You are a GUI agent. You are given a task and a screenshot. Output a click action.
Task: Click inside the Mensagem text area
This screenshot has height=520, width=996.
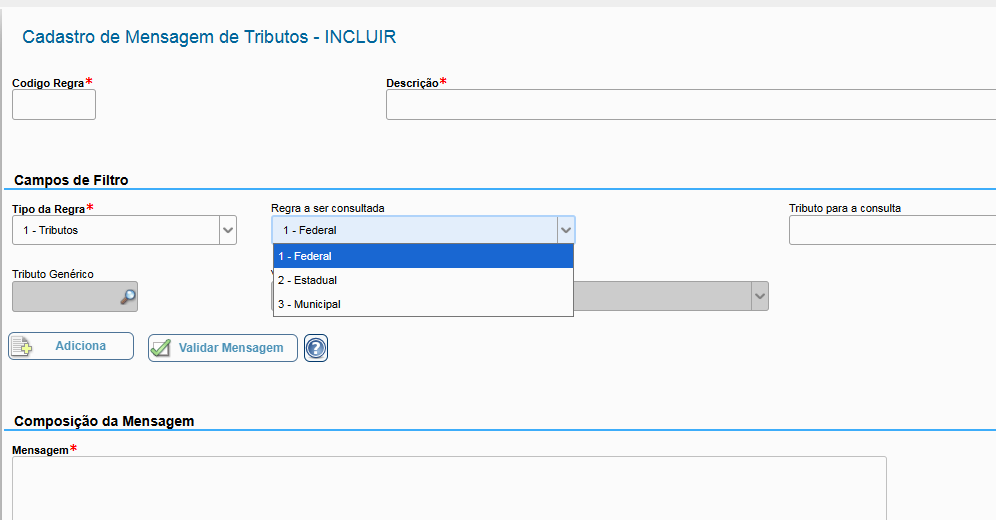pos(449,488)
